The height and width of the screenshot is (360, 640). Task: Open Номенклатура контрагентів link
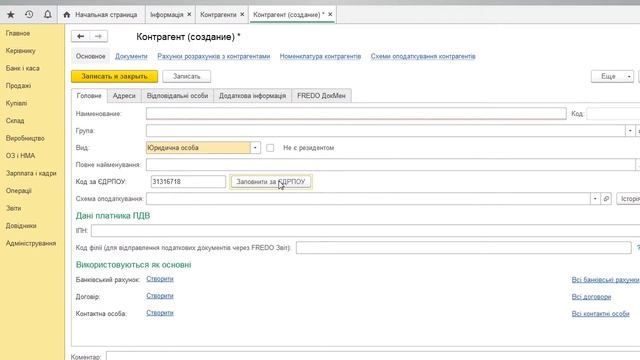tap(320, 56)
